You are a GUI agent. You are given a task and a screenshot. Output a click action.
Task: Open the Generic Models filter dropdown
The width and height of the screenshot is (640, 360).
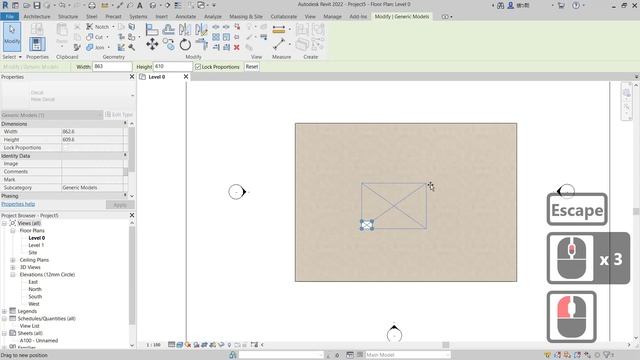(51, 115)
